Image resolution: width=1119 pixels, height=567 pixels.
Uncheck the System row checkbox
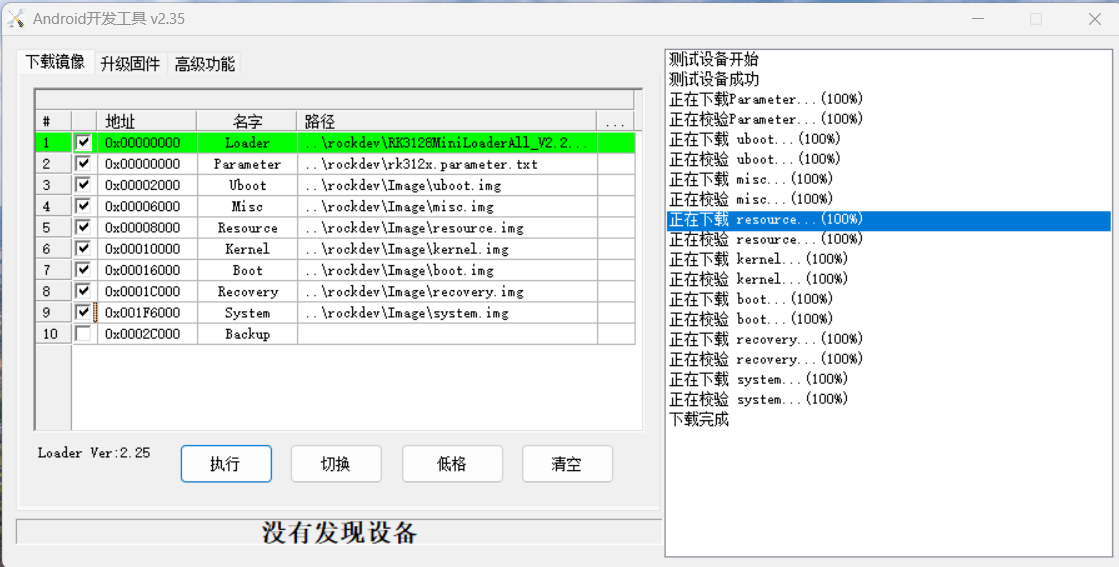click(x=83, y=312)
